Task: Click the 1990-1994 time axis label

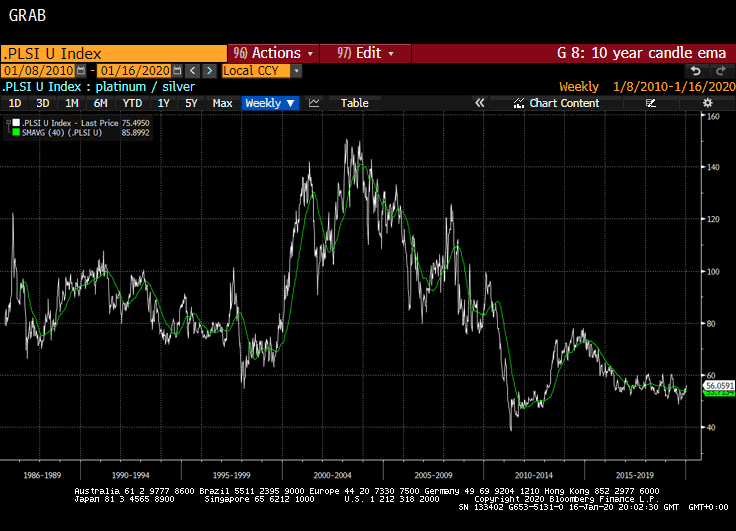Action: click(x=130, y=476)
